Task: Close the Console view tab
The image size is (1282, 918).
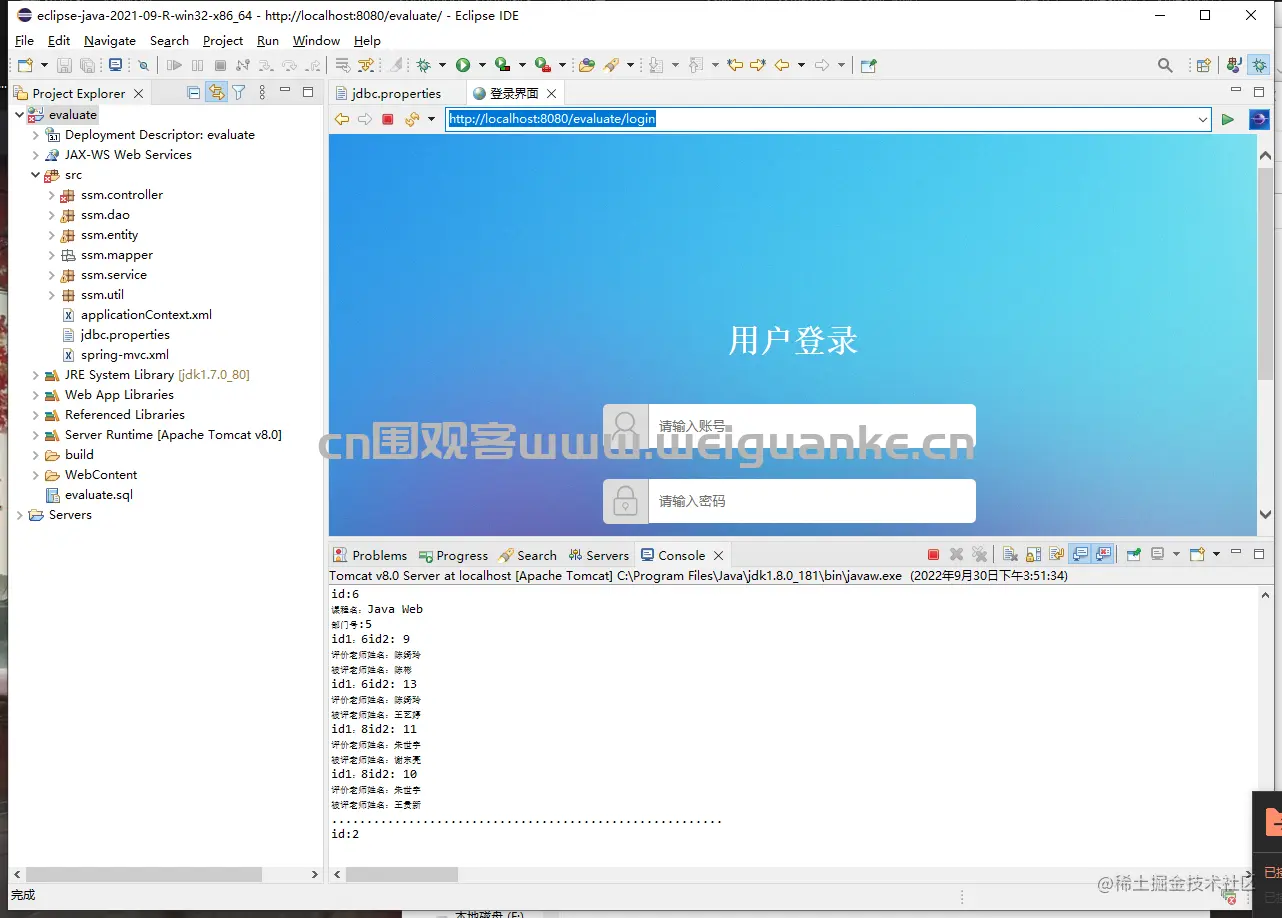Action: pyautogui.click(x=719, y=555)
